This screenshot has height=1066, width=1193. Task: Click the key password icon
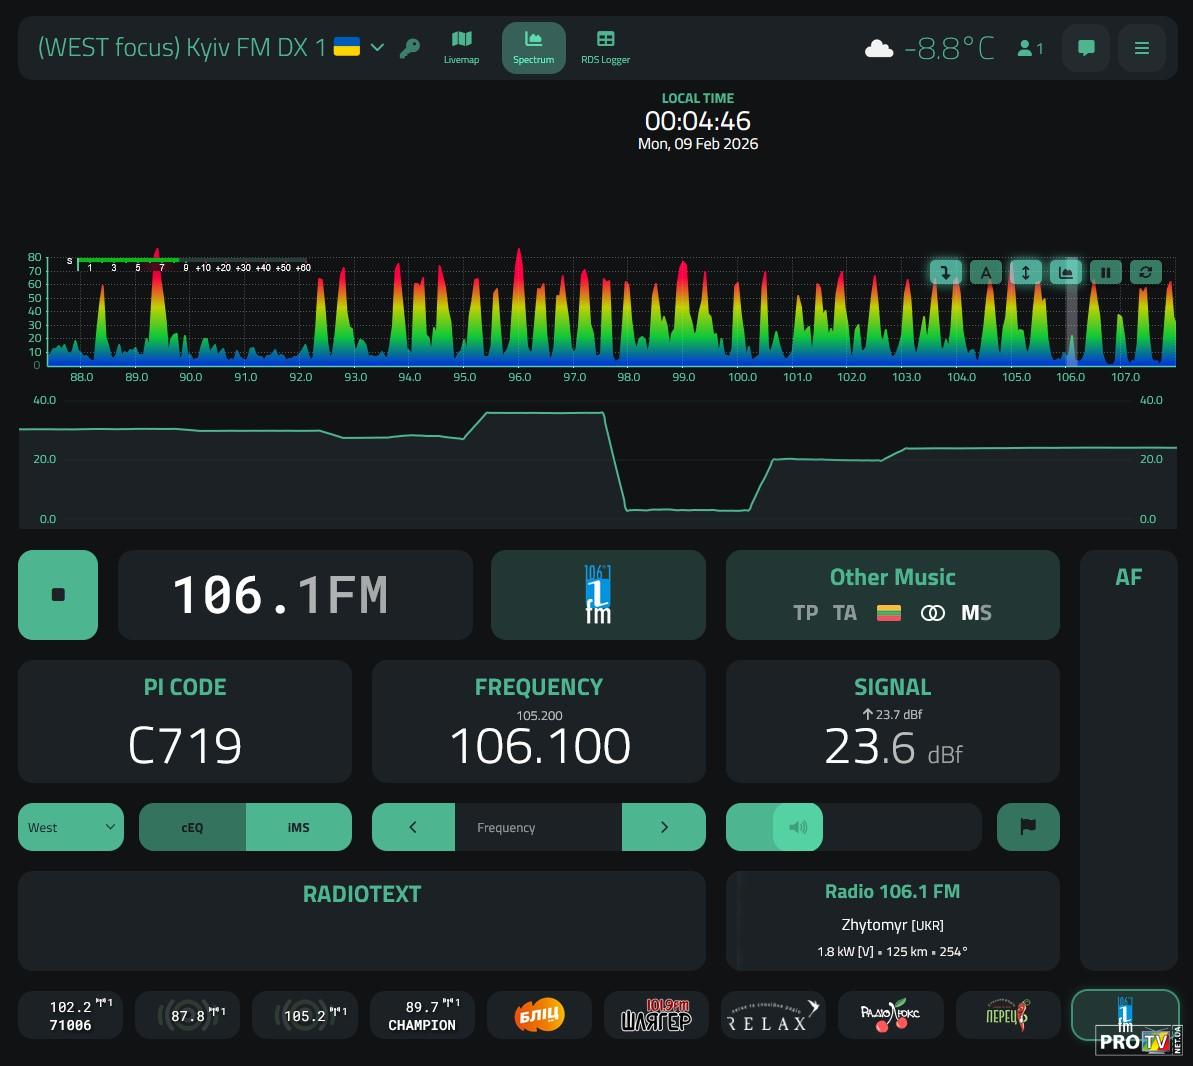(410, 48)
